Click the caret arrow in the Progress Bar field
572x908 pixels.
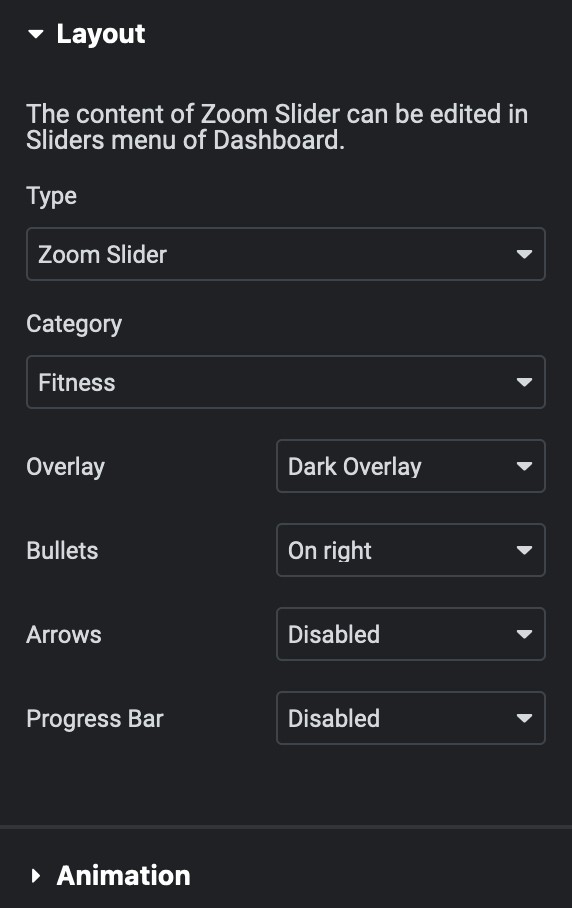[525, 718]
